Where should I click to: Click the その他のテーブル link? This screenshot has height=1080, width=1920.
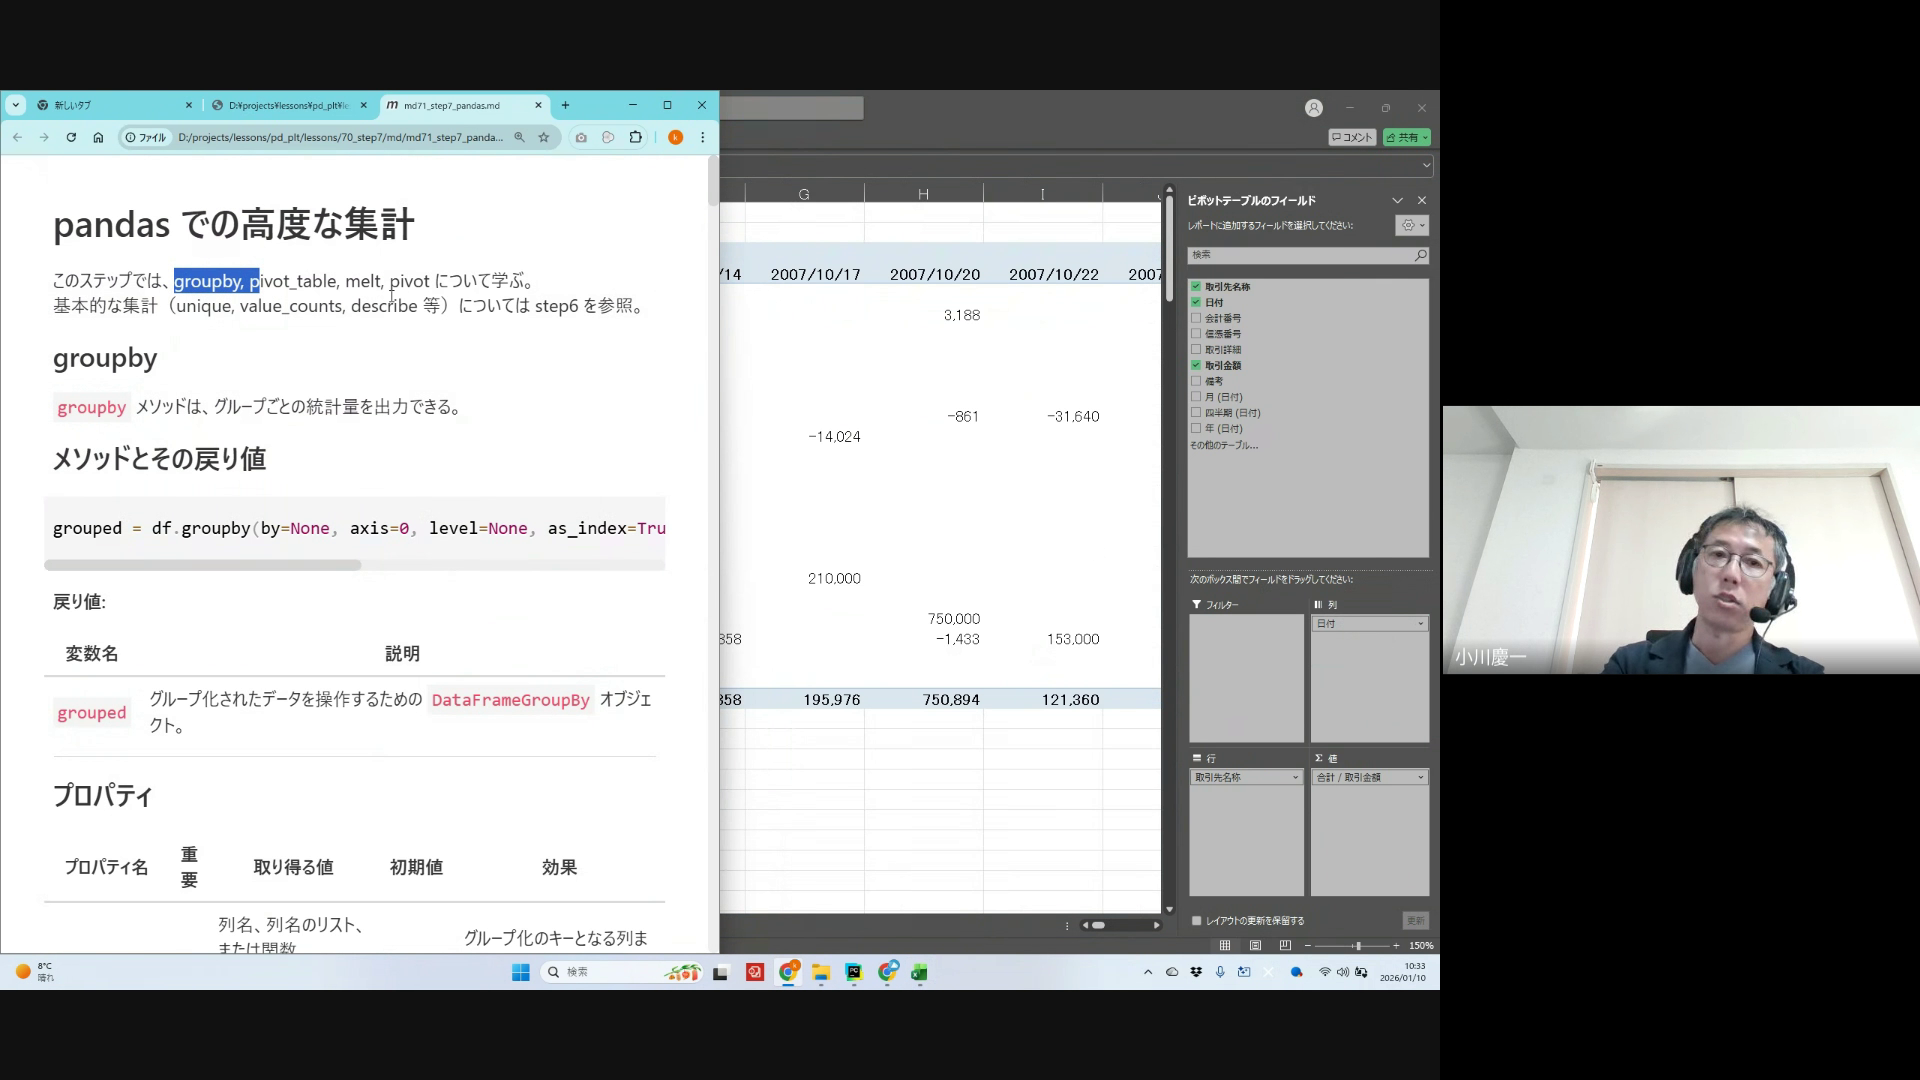(1223, 445)
